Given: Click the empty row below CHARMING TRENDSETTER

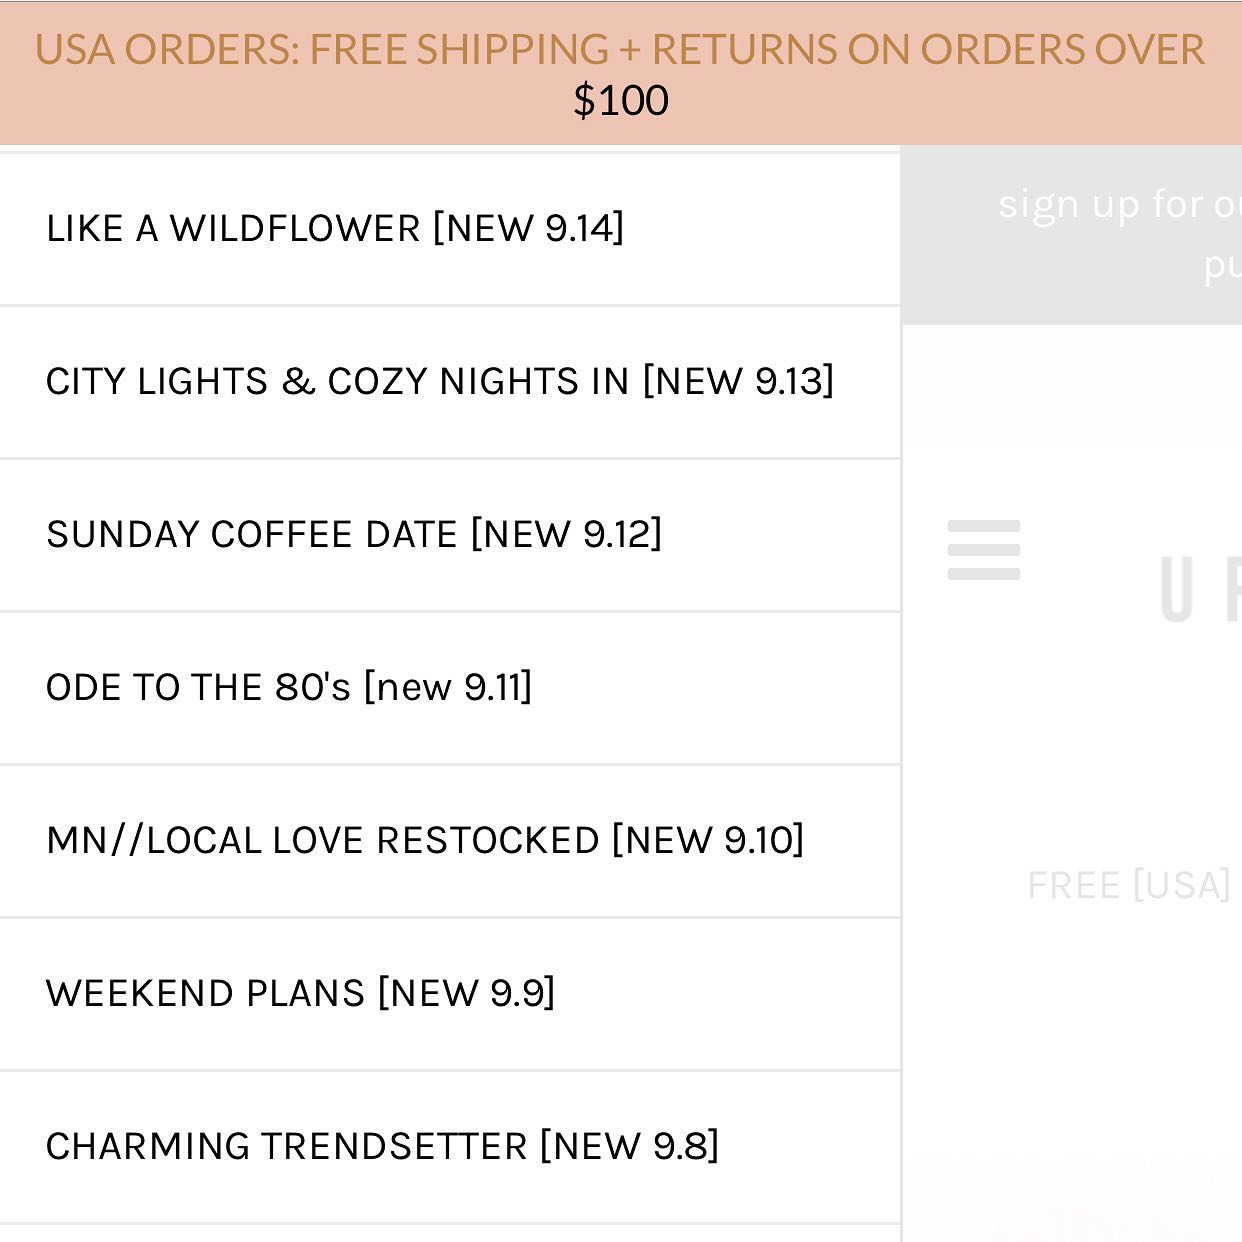Looking at the screenshot, I should [450, 1234].
